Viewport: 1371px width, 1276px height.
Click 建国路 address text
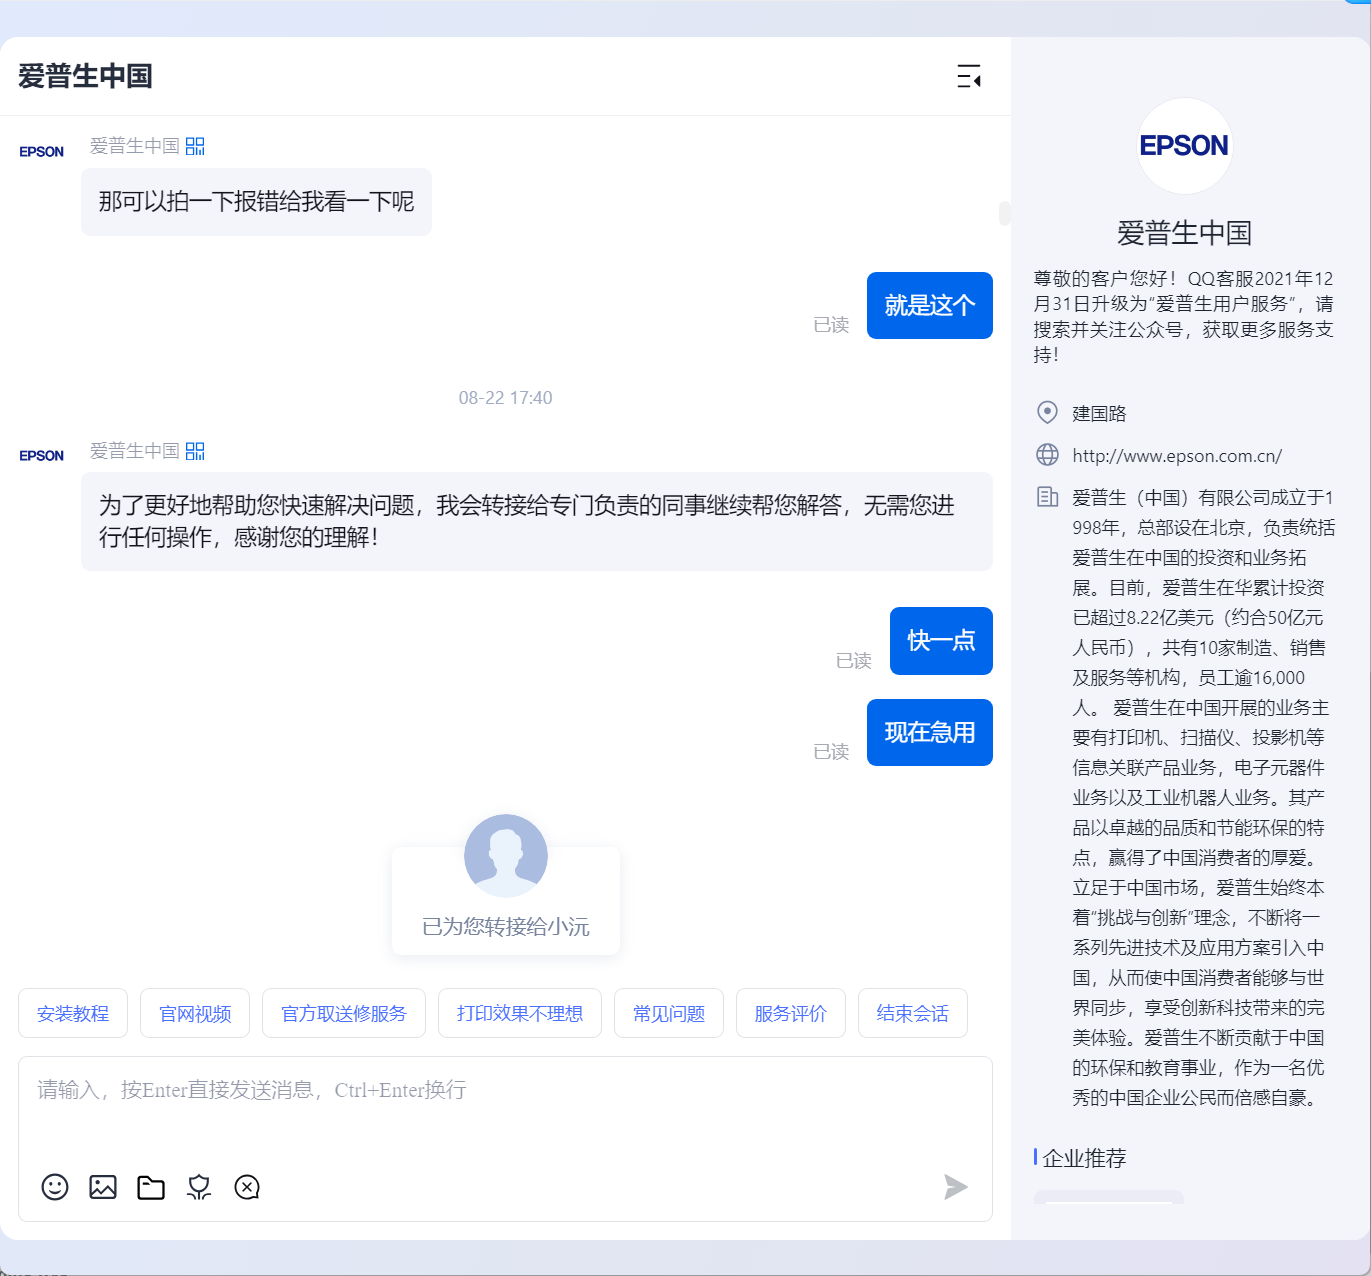[x=1099, y=413]
